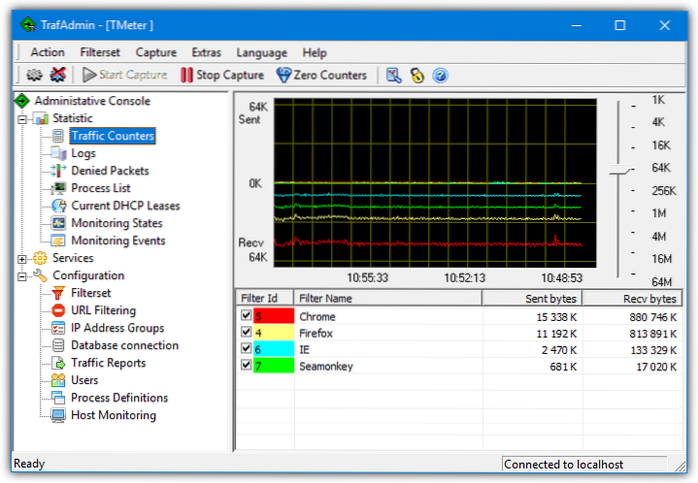
Task: Open Database connection icon in Configuration
Action: pos(58,346)
